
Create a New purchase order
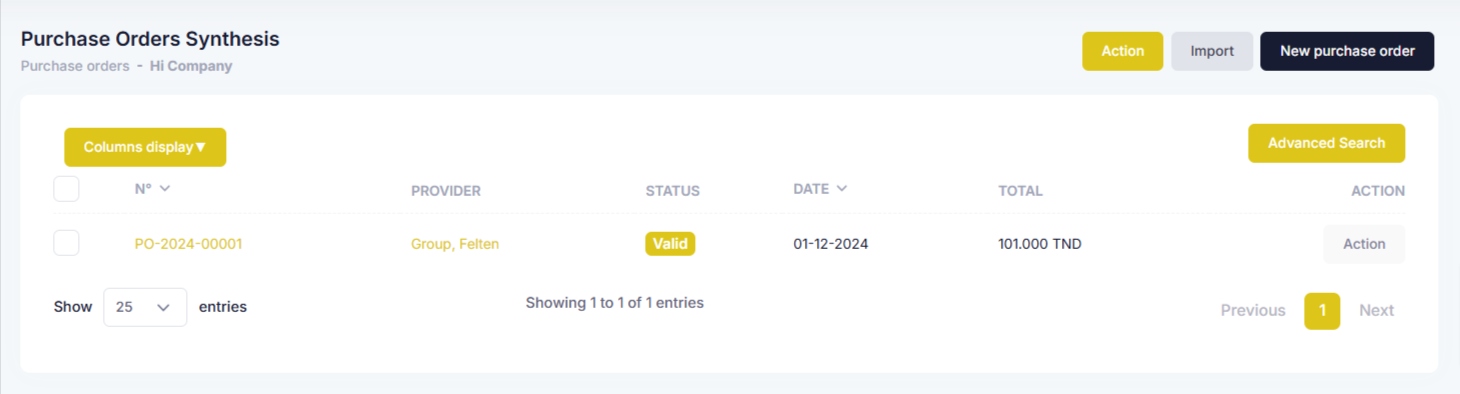tap(1347, 51)
